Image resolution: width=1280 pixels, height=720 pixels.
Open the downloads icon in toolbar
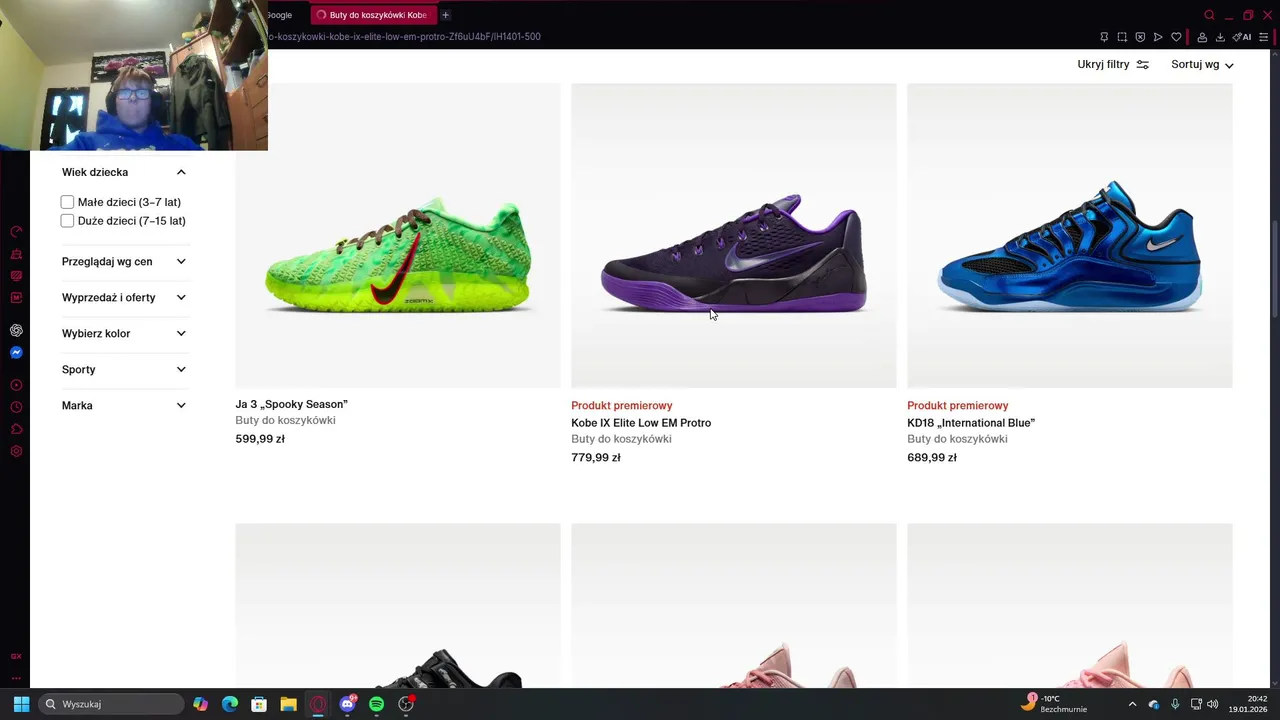coord(1220,37)
